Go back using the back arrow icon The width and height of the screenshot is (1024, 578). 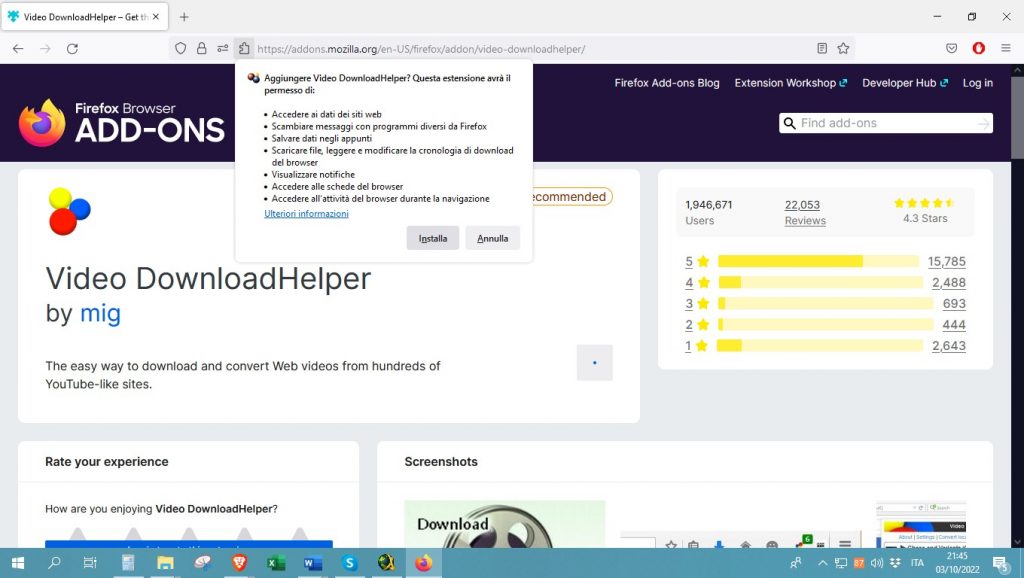18,48
